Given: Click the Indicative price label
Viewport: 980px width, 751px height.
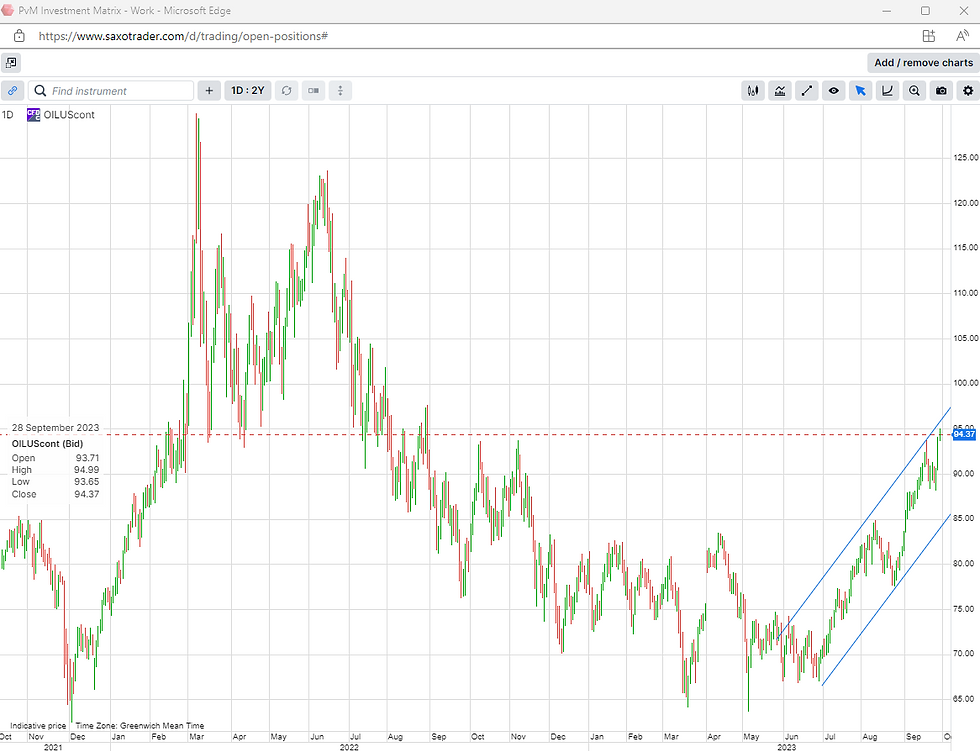Looking at the screenshot, I should [x=38, y=726].
